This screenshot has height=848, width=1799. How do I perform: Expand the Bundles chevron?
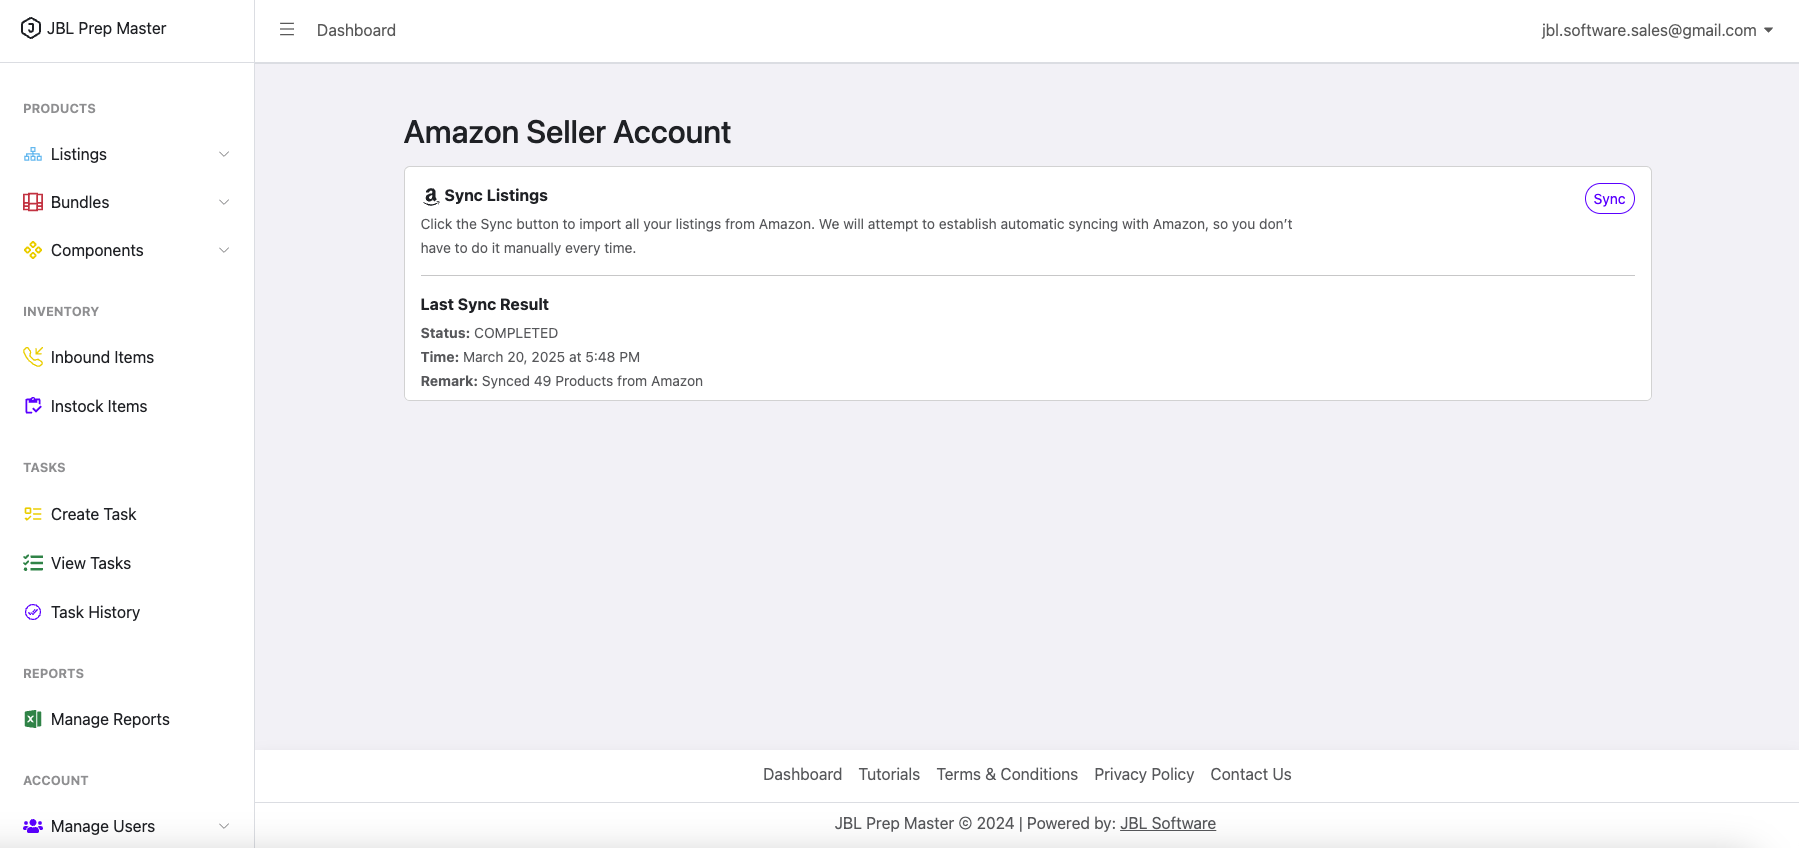(x=224, y=202)
